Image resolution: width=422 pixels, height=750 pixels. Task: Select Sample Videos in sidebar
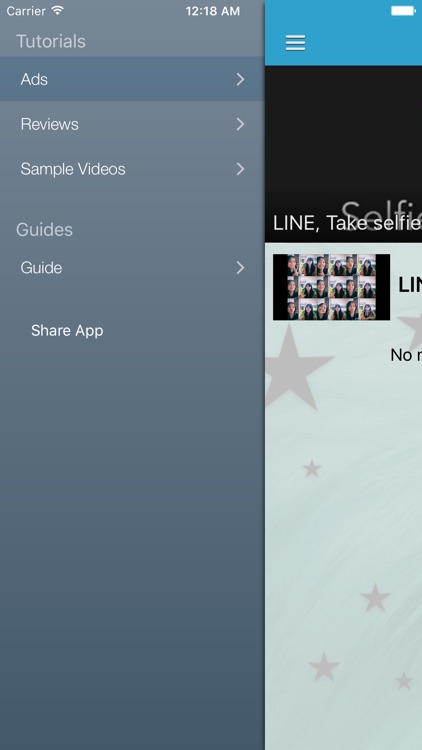(132, 169)
